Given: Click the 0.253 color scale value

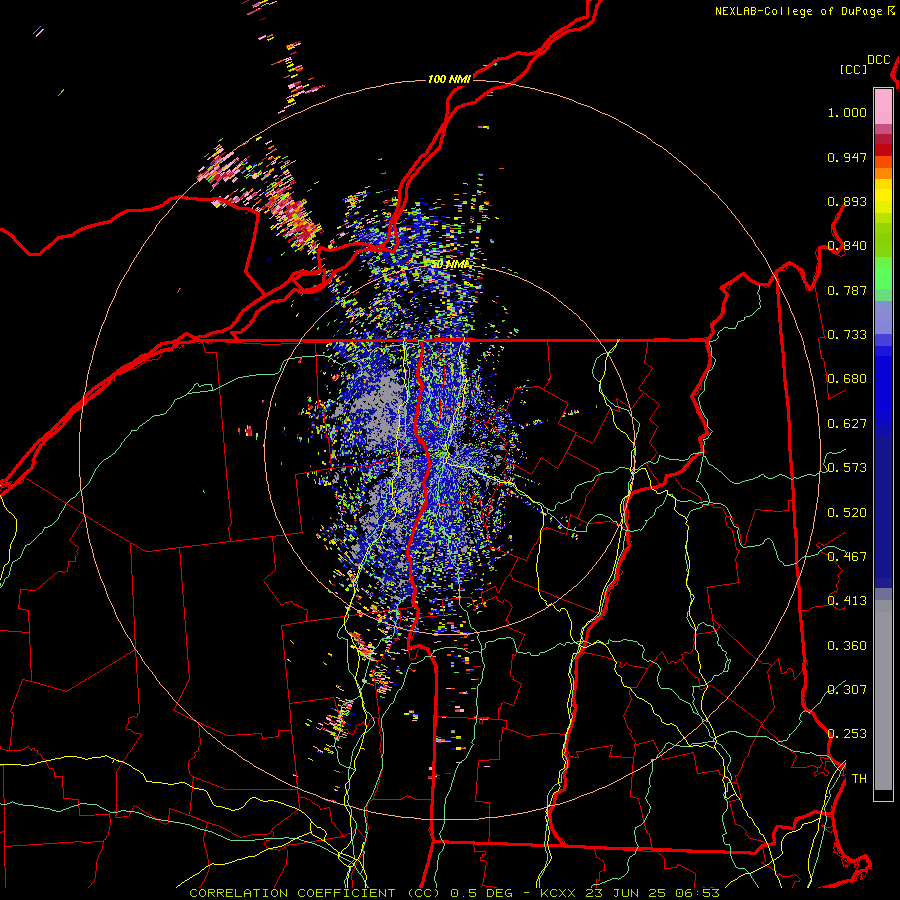Looking at the screenshot, I should coord(847,734).
